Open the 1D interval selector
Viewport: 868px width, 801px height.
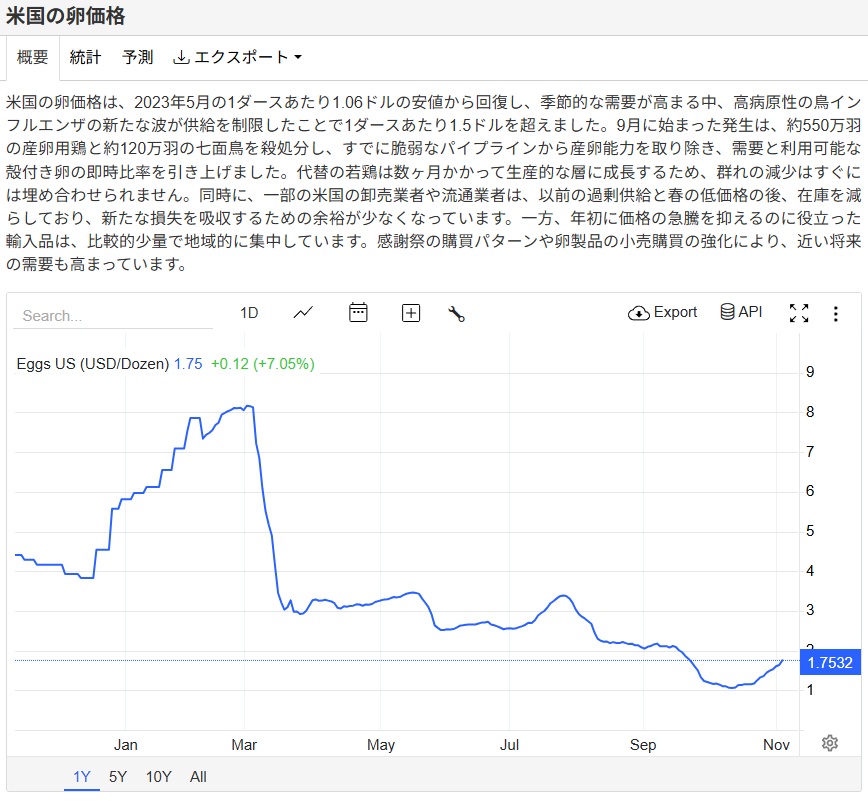pos(249,313)
